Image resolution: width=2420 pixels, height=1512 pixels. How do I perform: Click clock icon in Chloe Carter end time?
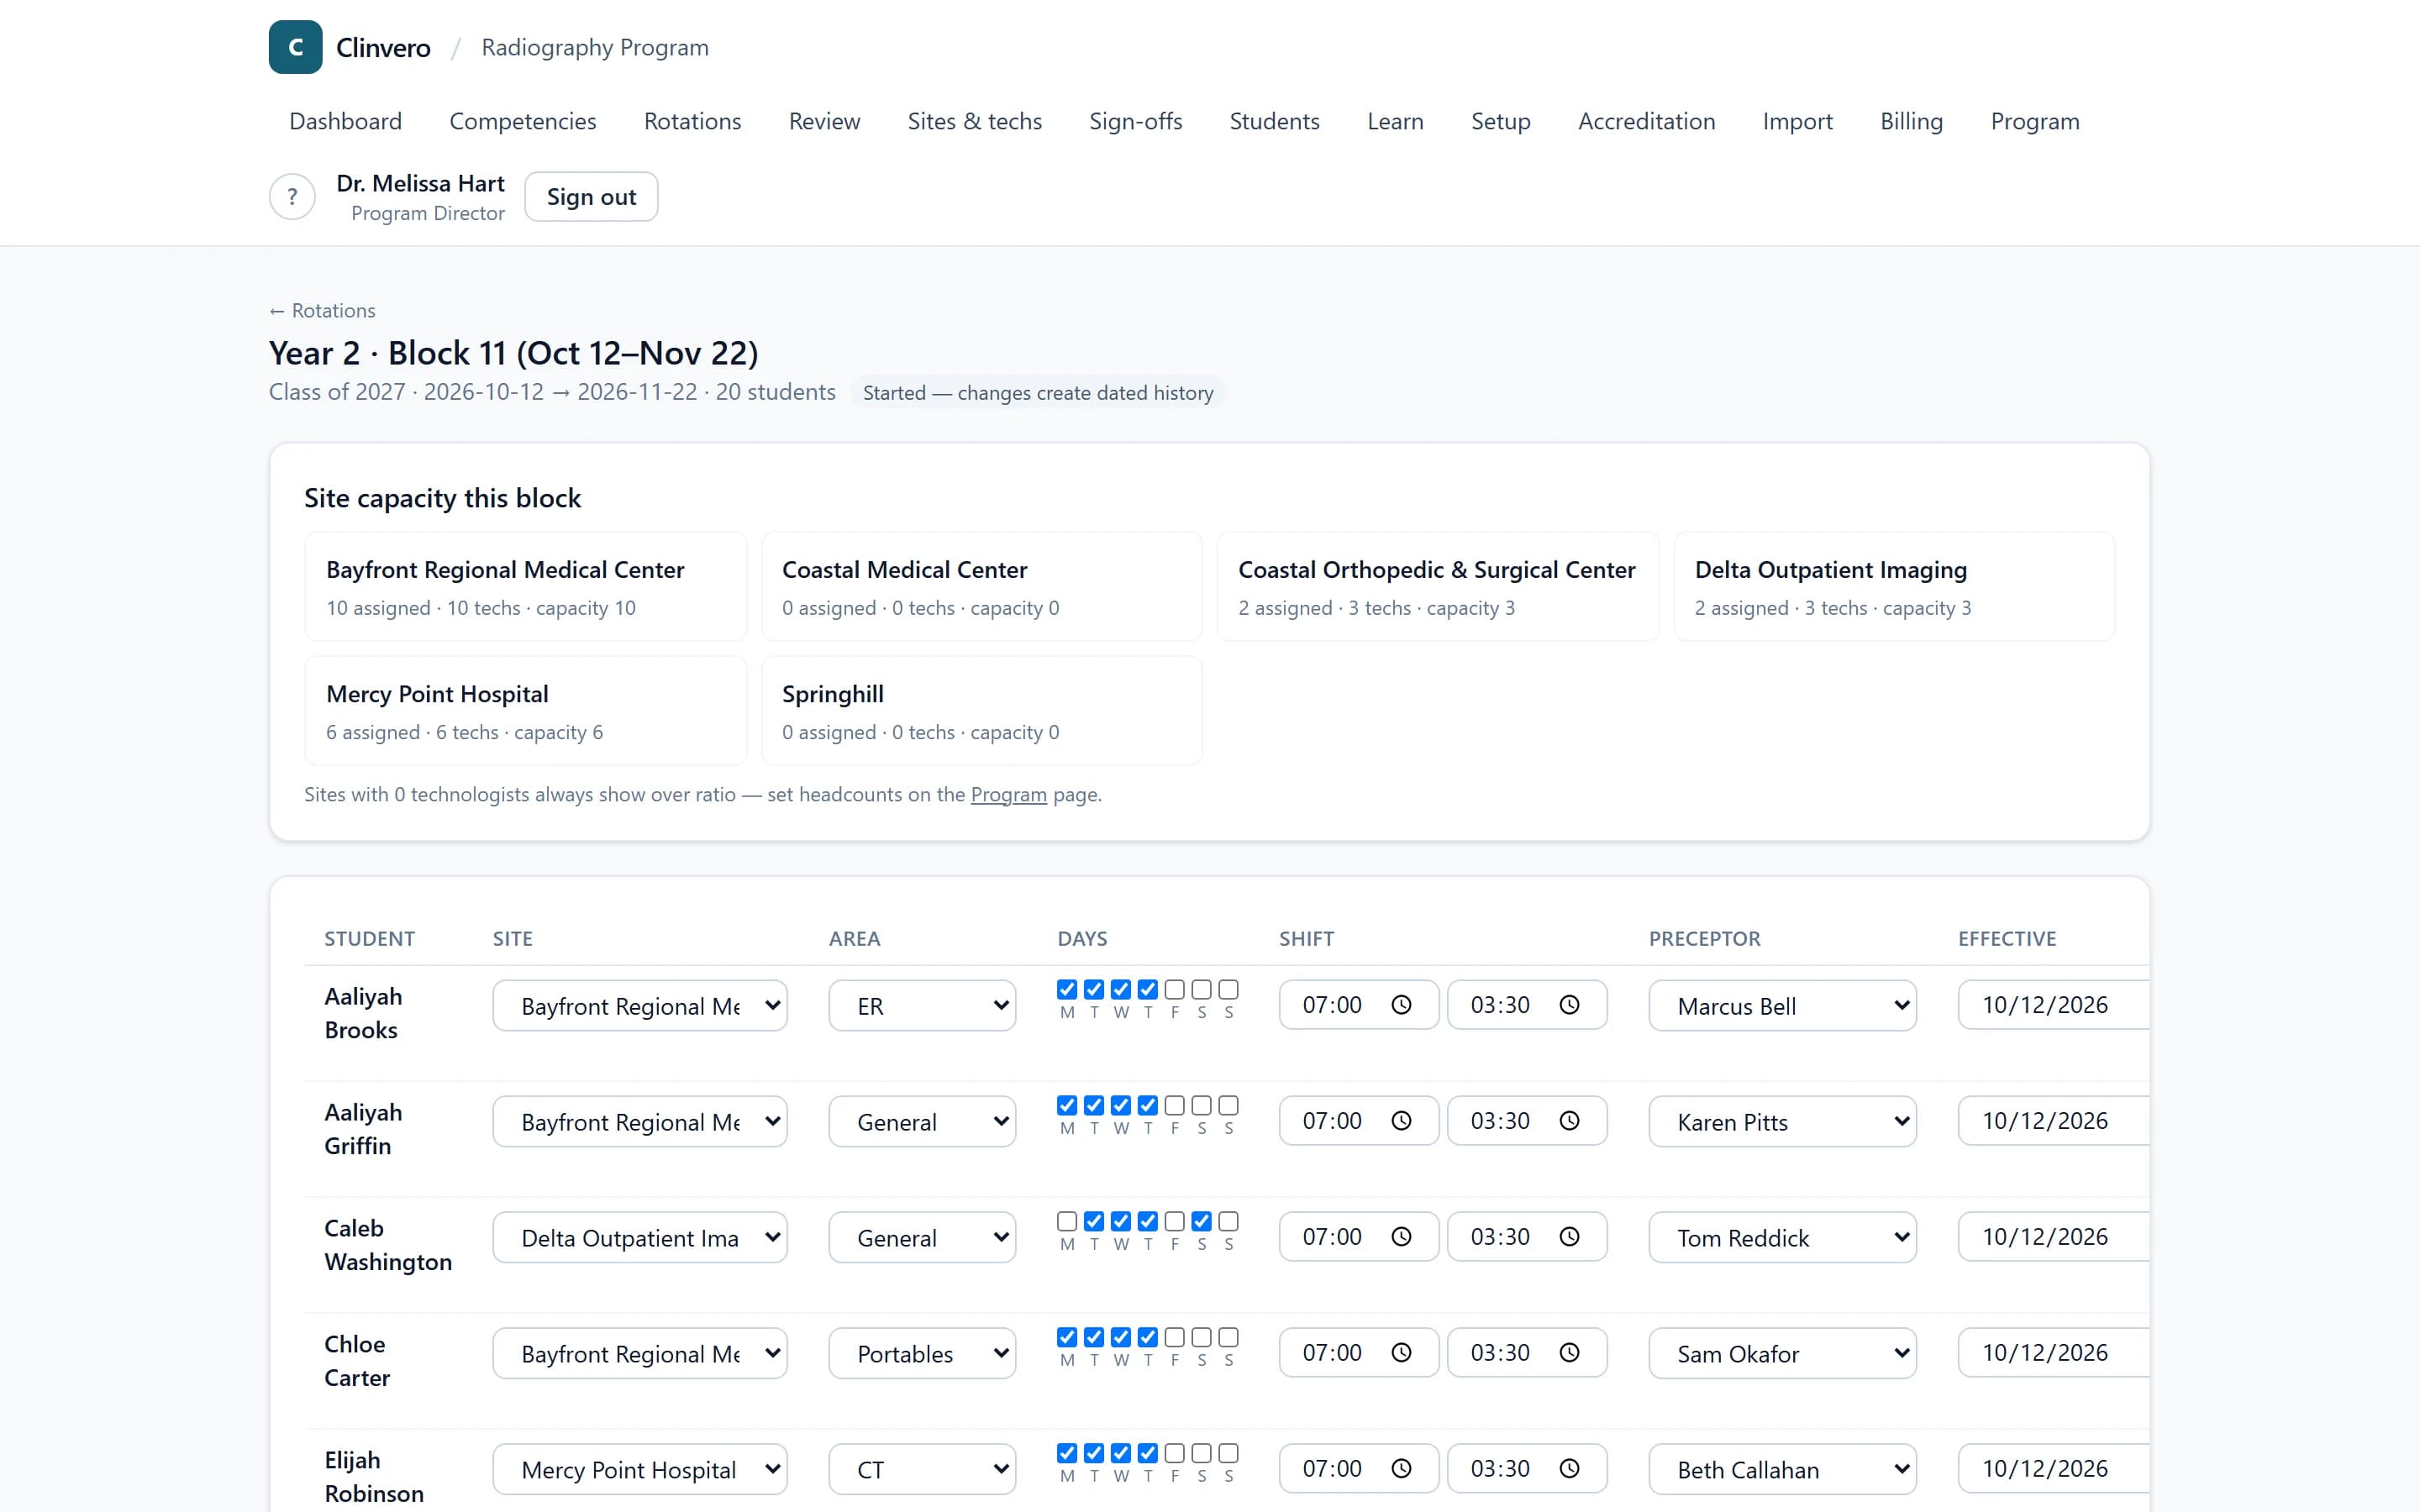(1570, 1353)
